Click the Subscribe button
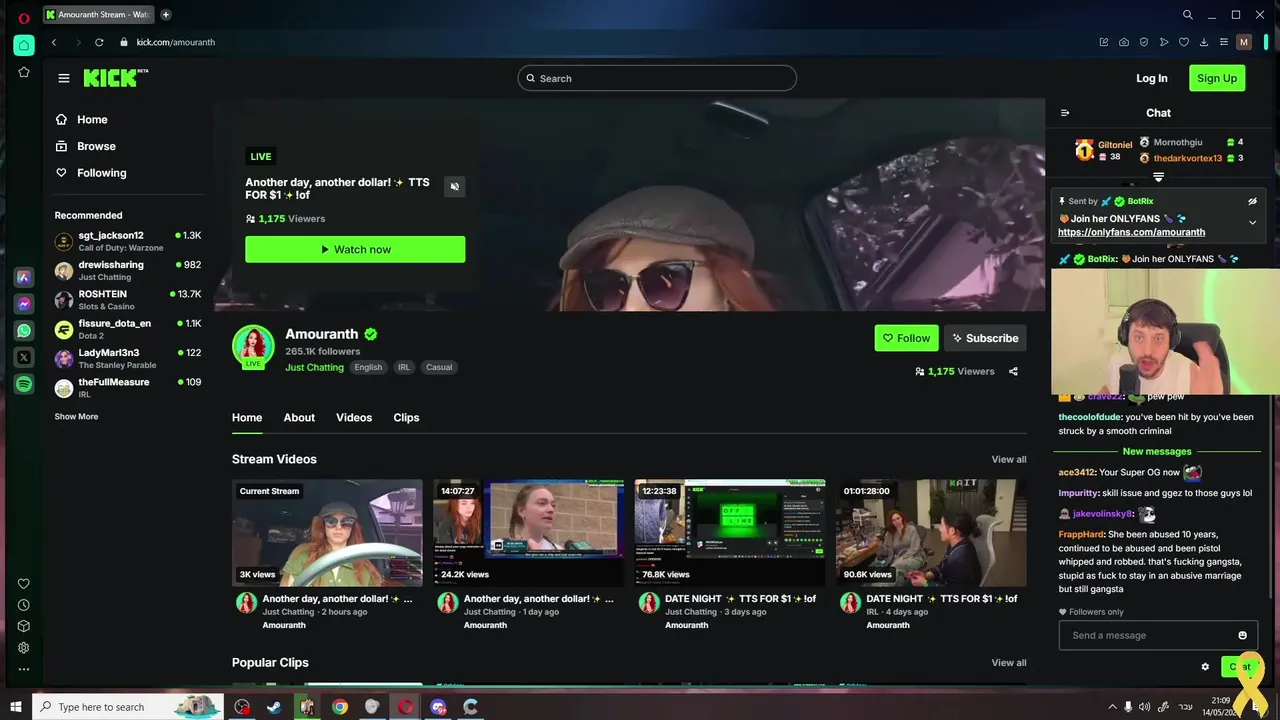Screen dimensions: 1280x720 (x=985, y=338)
